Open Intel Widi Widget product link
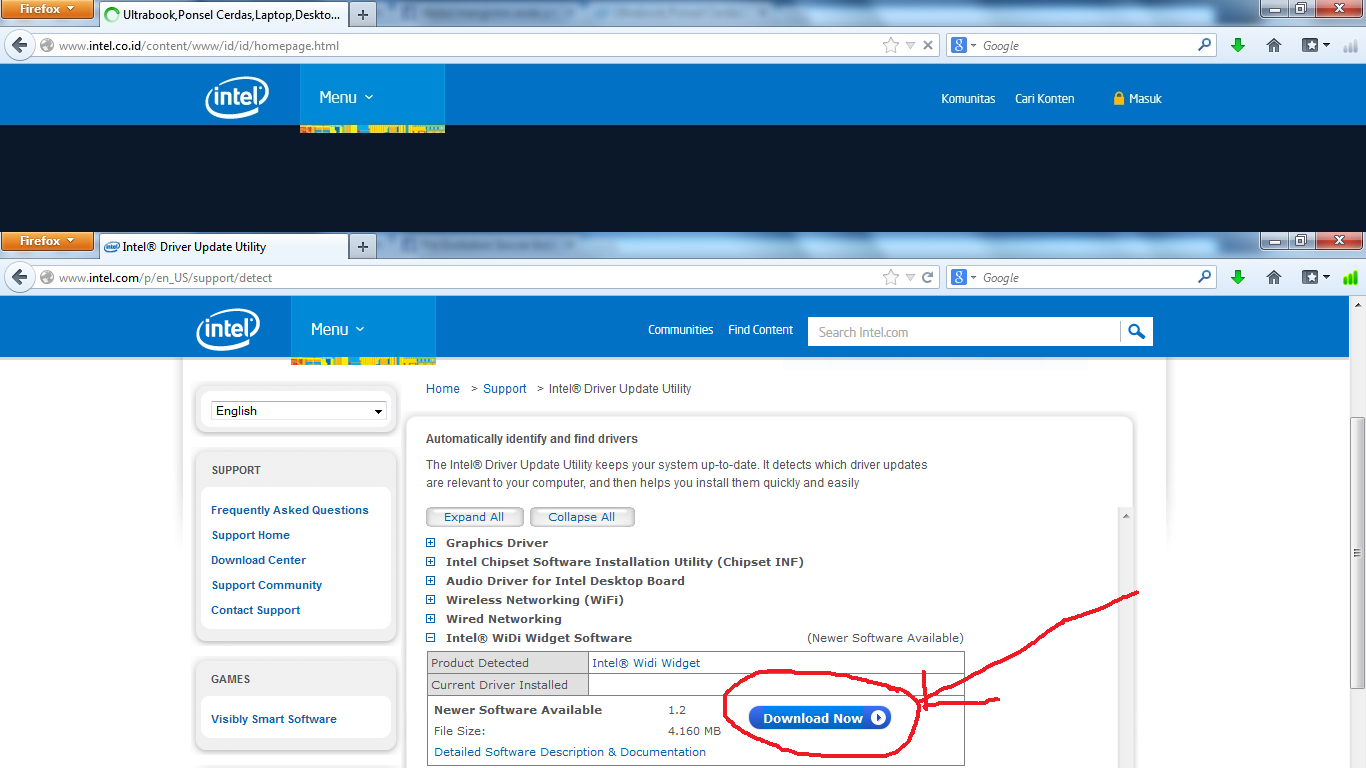The height and width of the screenshot is (768, 1366). click(x=646, y=663)
